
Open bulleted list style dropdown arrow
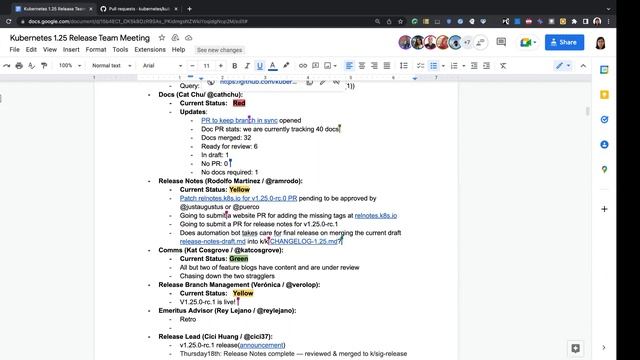tap(443, 66)
